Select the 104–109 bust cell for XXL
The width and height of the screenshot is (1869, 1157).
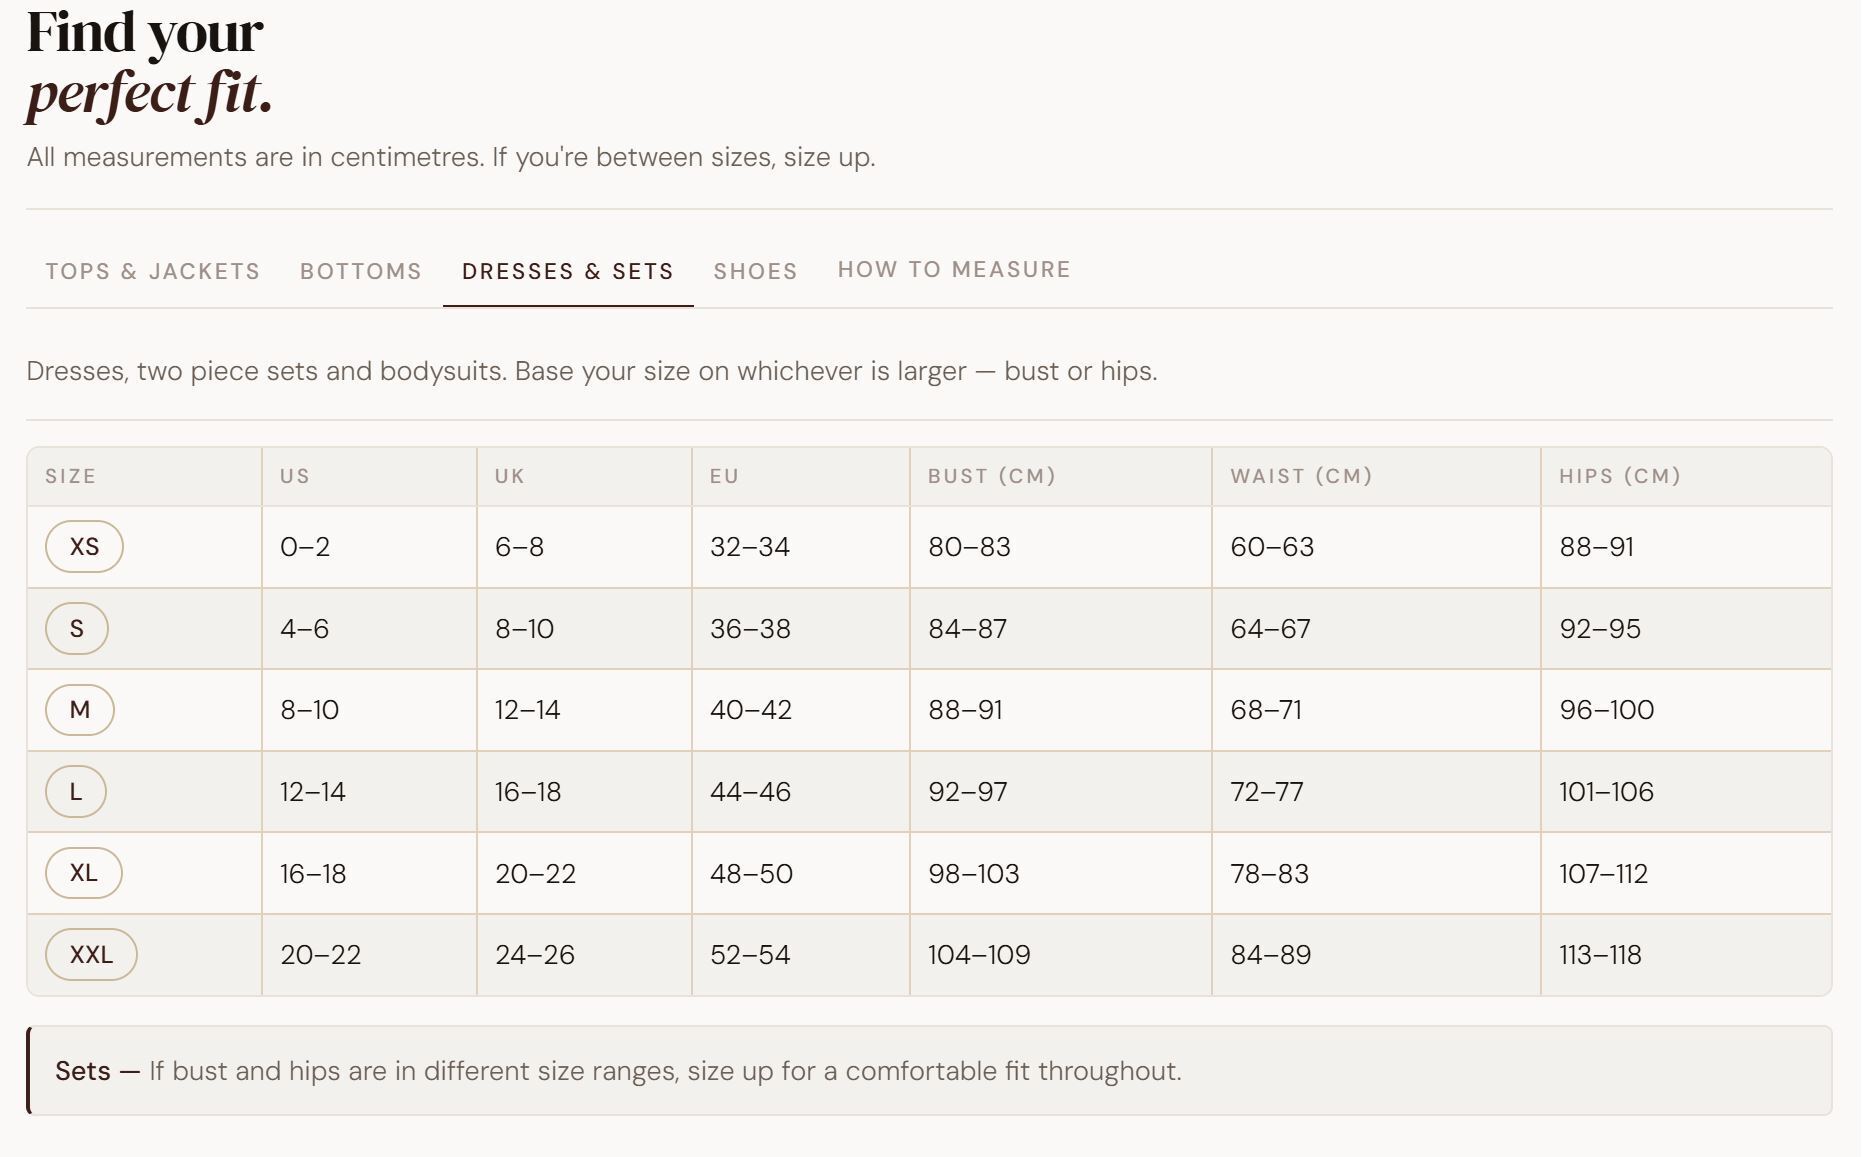point(979,955)
